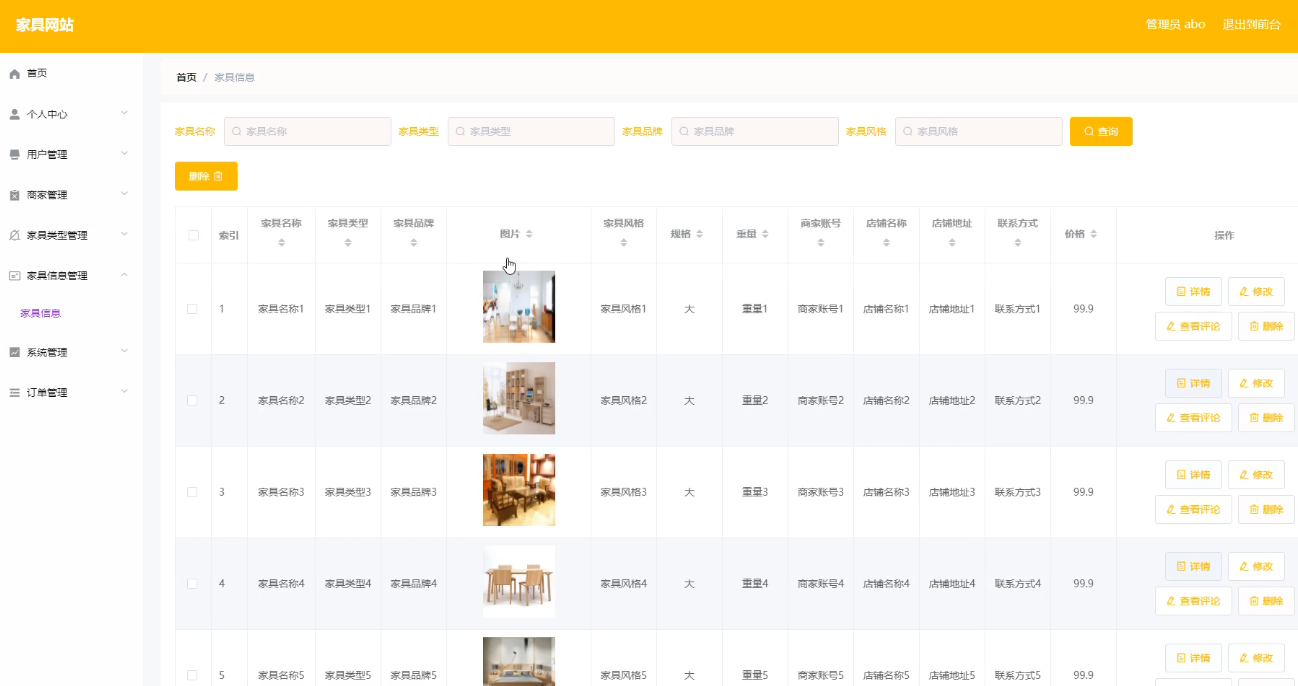Click 退出到前台 in the header
1298x686 pixels.
1251,25
